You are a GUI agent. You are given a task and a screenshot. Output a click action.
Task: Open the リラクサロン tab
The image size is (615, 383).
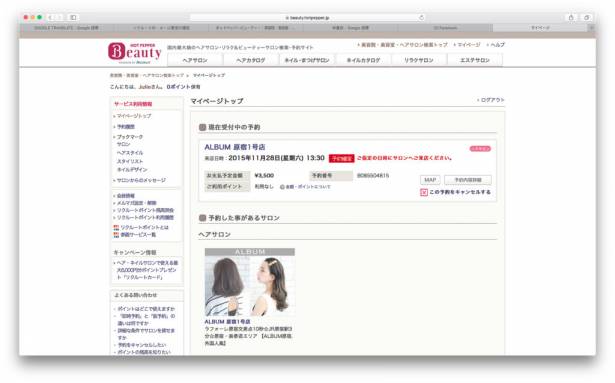coord(419,60)
